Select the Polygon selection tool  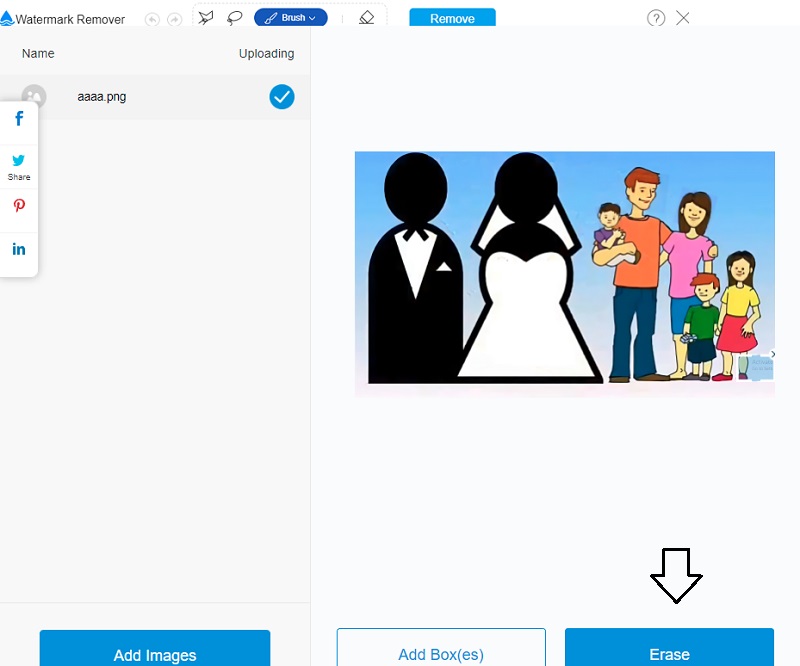click(x=206, y=17)
